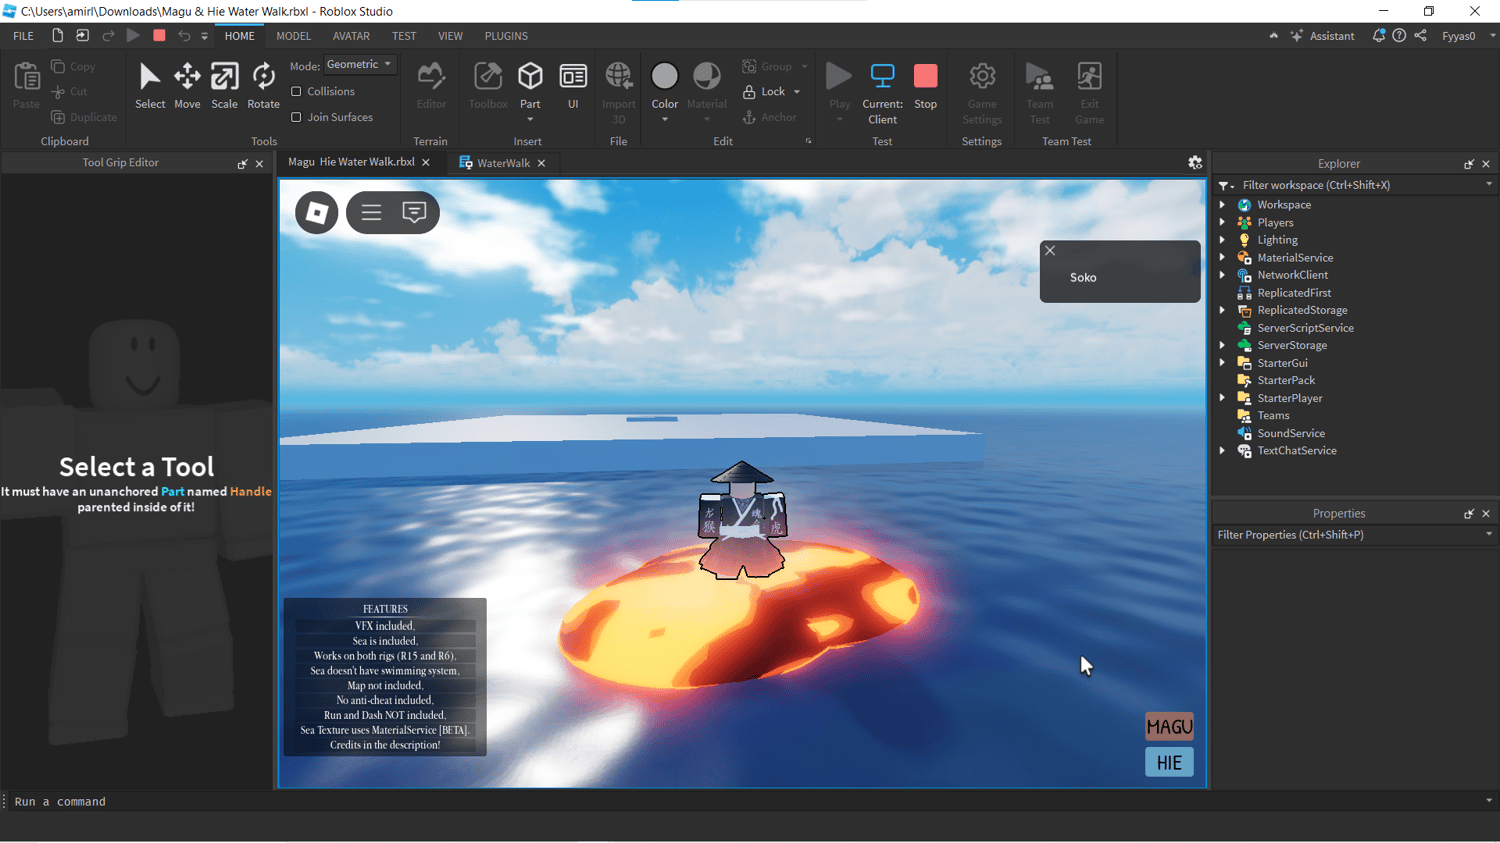The image size is (1500, 843).
Task: Toggle Current: Client view
Action: coord(882,92)
